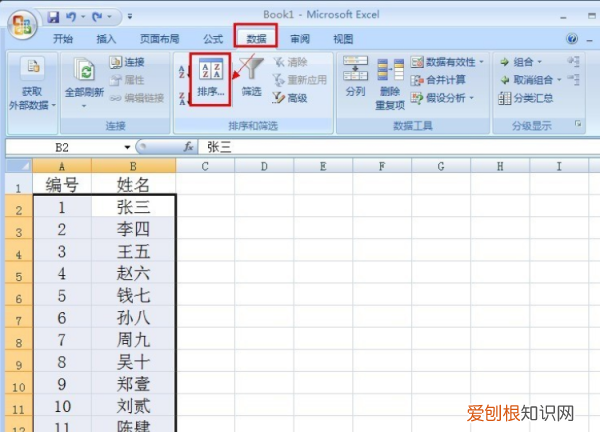Image resolution: width=600 pixels, height=432 pixels.
Task: Click cell containing 孙八
Action: pos(133,317)
